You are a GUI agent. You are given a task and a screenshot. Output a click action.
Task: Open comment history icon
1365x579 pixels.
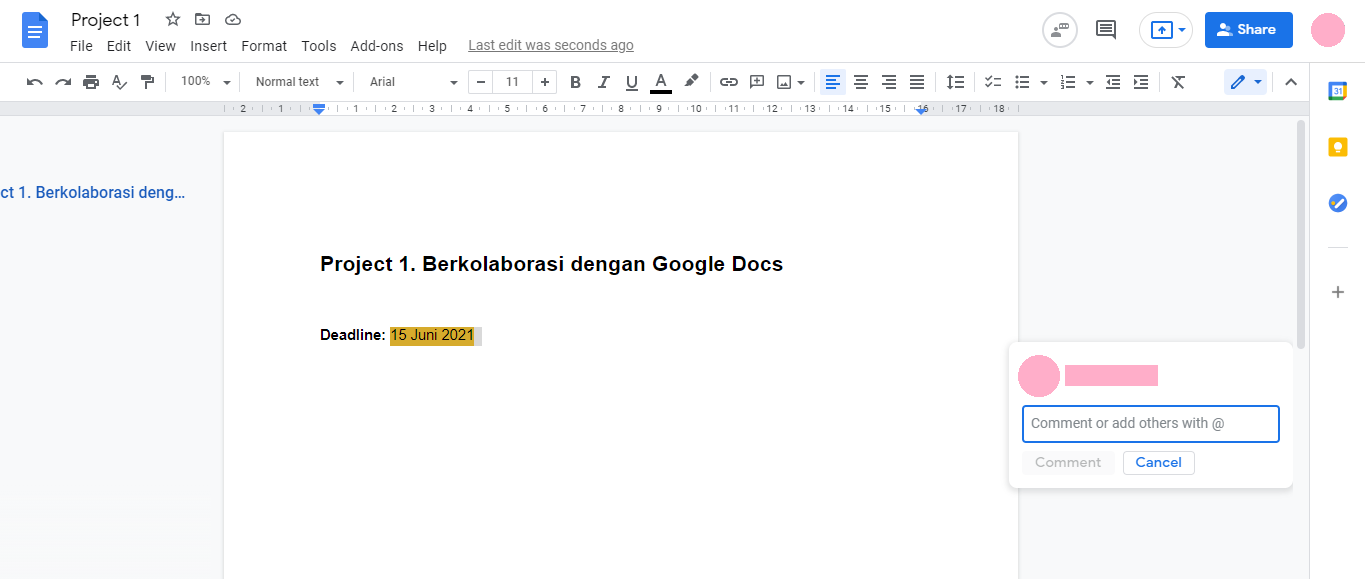point(1106,30)
